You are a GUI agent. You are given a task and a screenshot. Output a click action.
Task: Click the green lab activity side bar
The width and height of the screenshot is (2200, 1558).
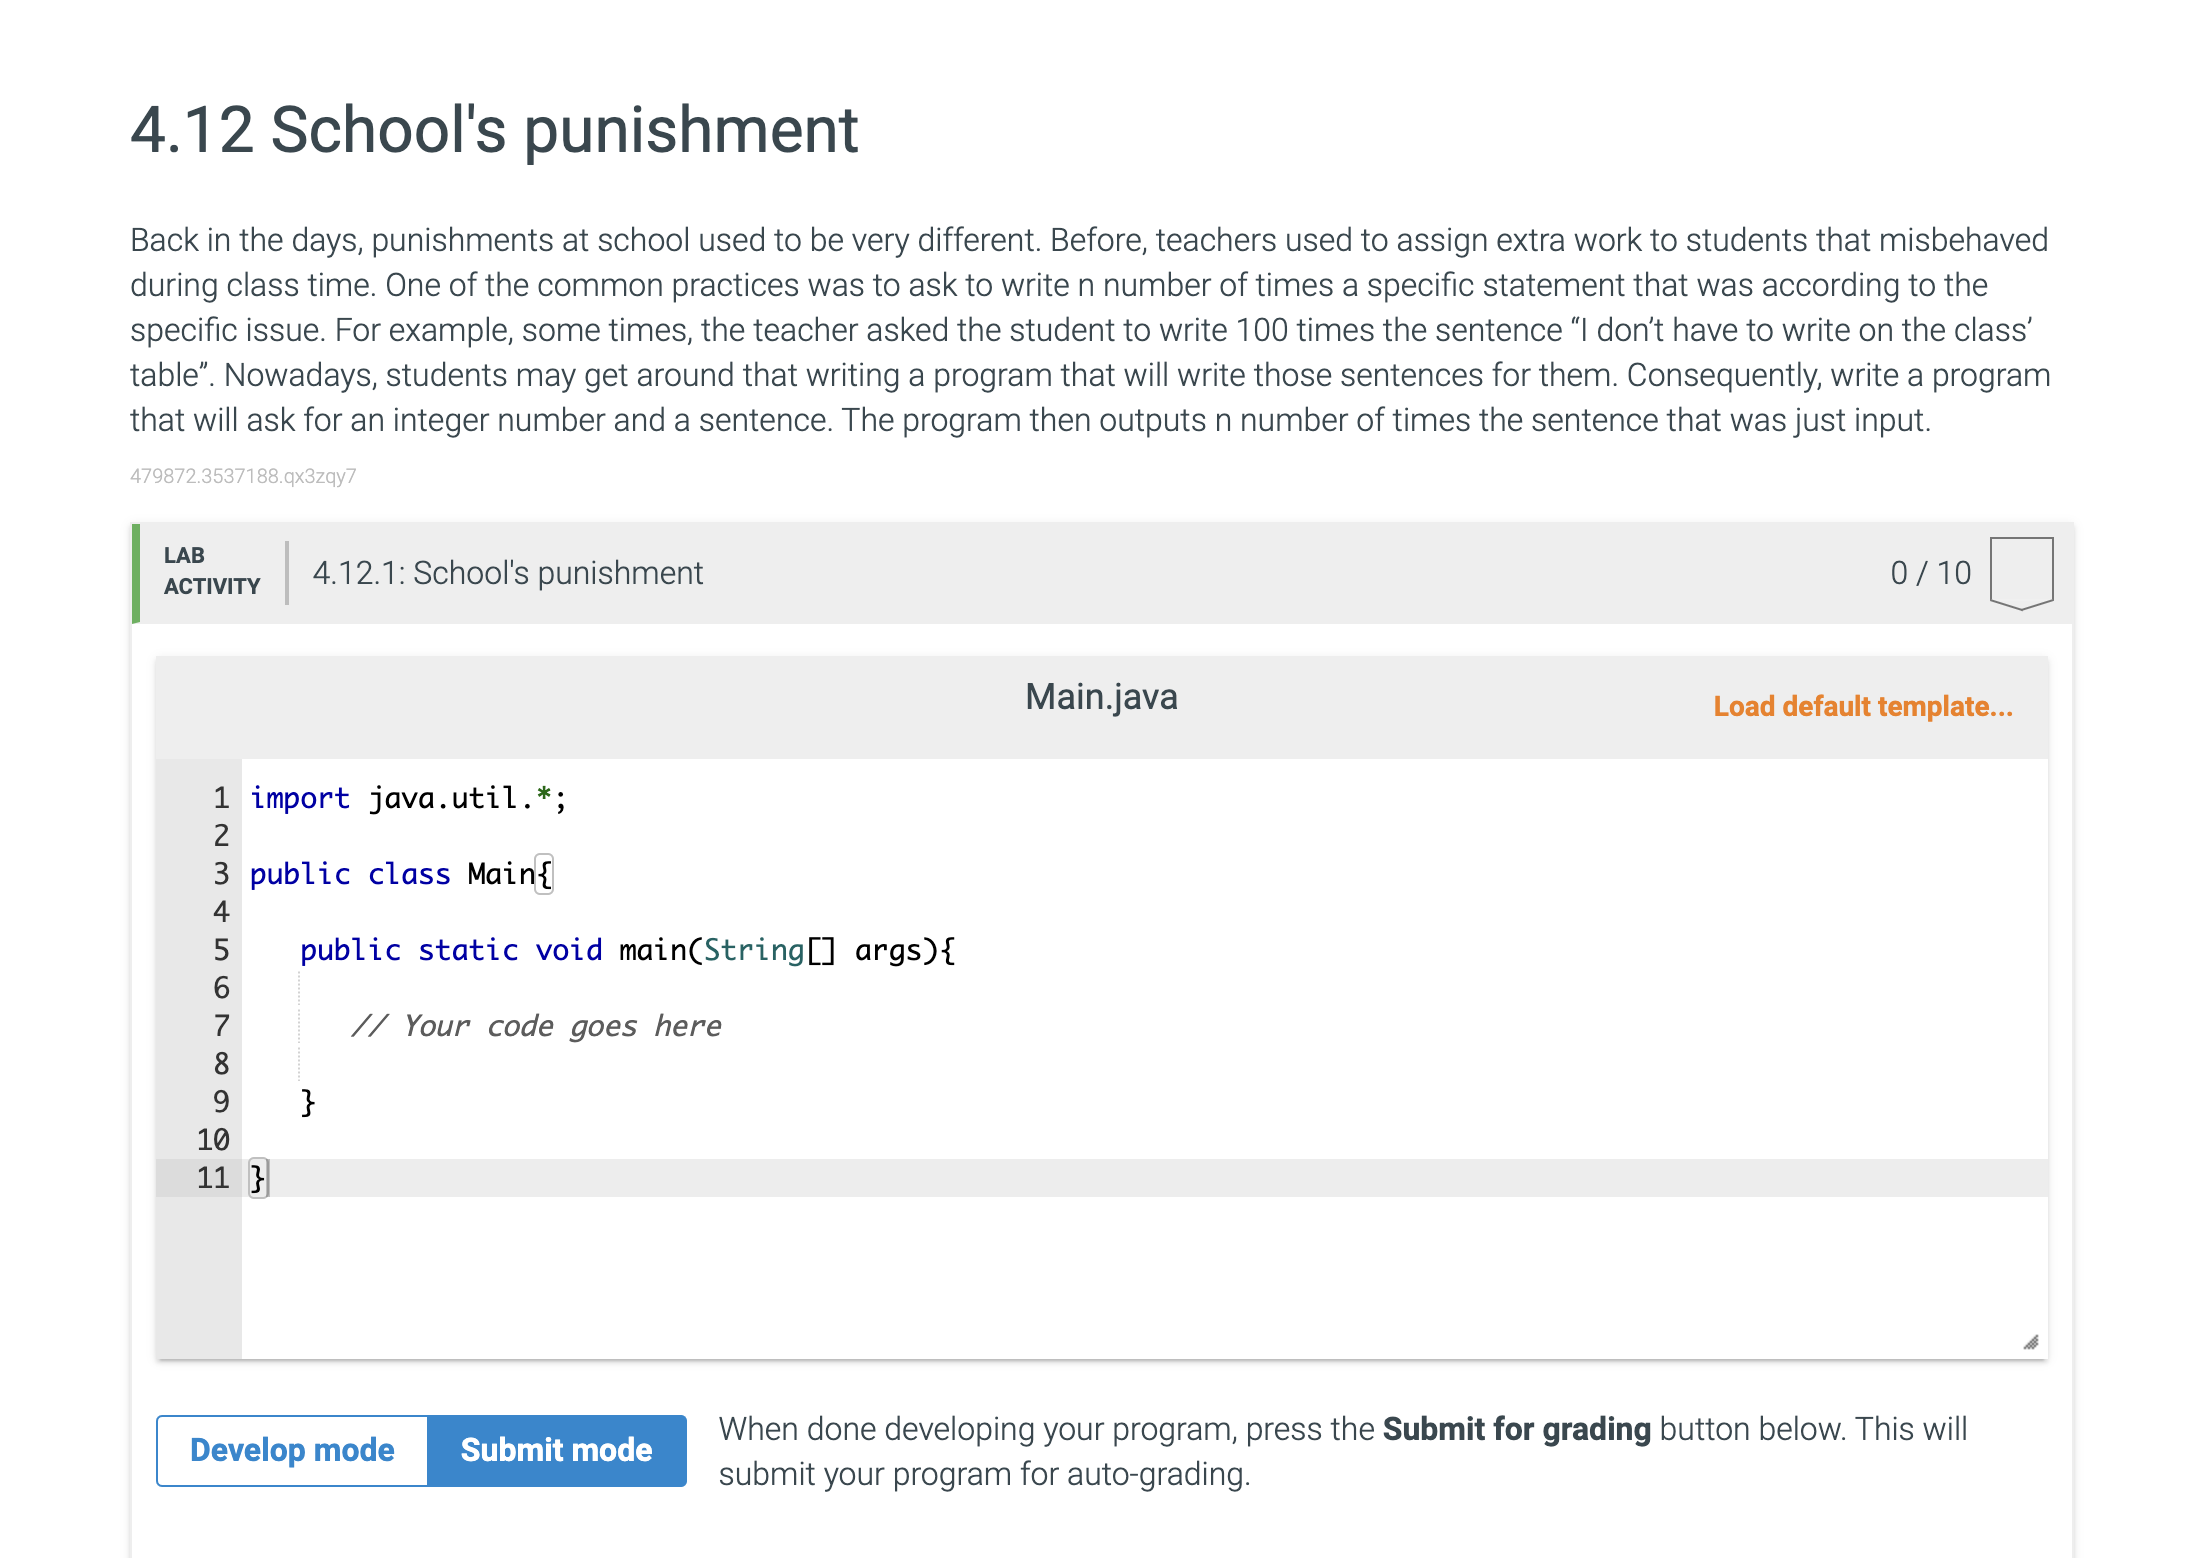(137, 572)
